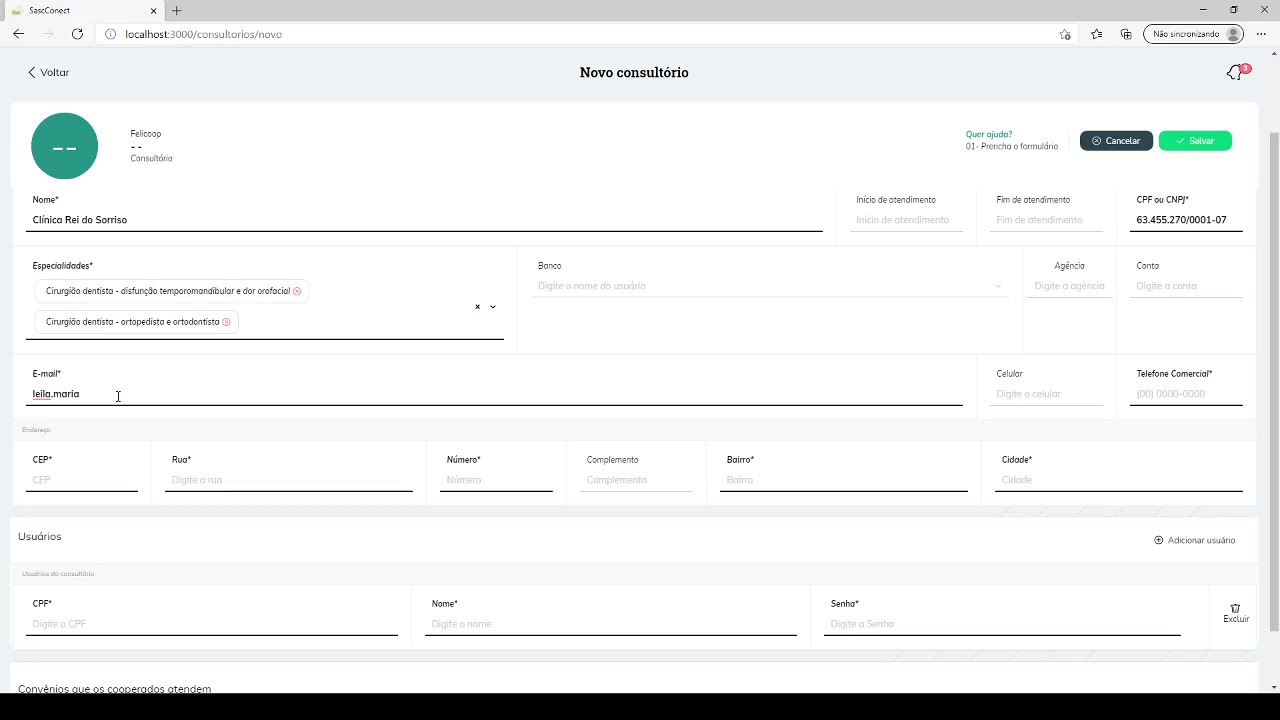Click the Bairro input field
Screen dimensions: 1280x720
click(x=844, y=480)
